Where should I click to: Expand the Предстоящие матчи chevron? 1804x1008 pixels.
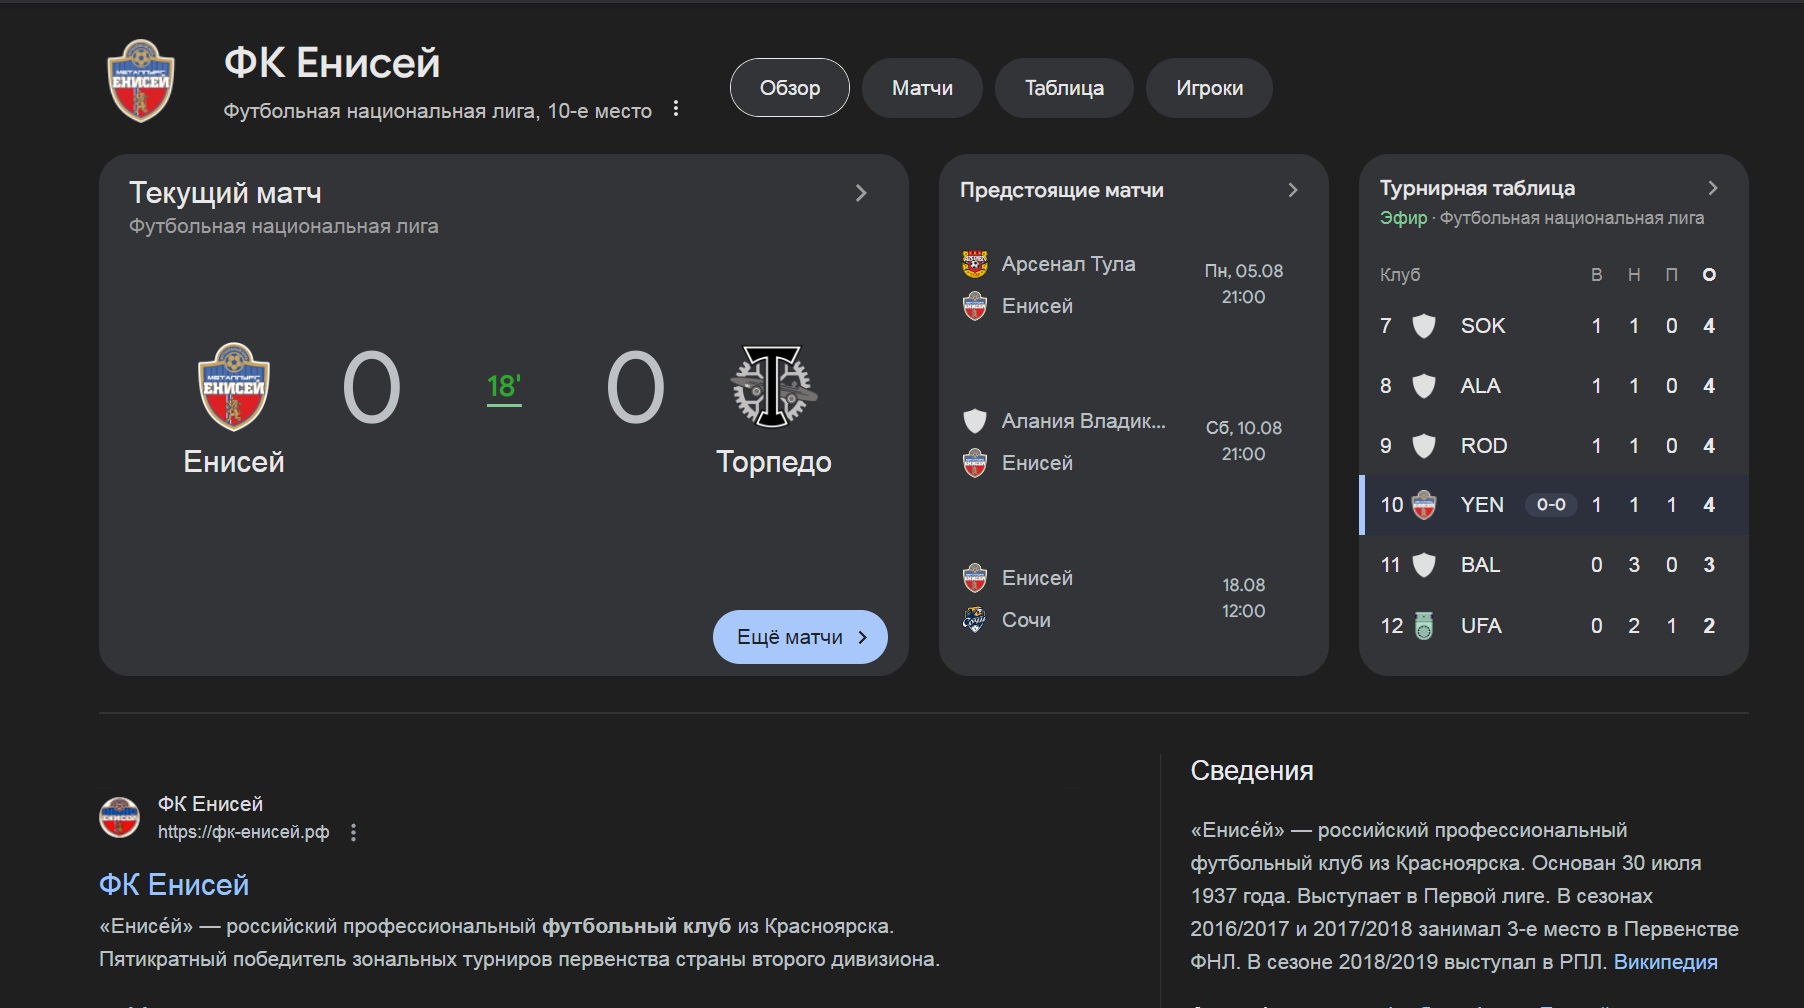pyautogui.click(x=1293, y=190)
